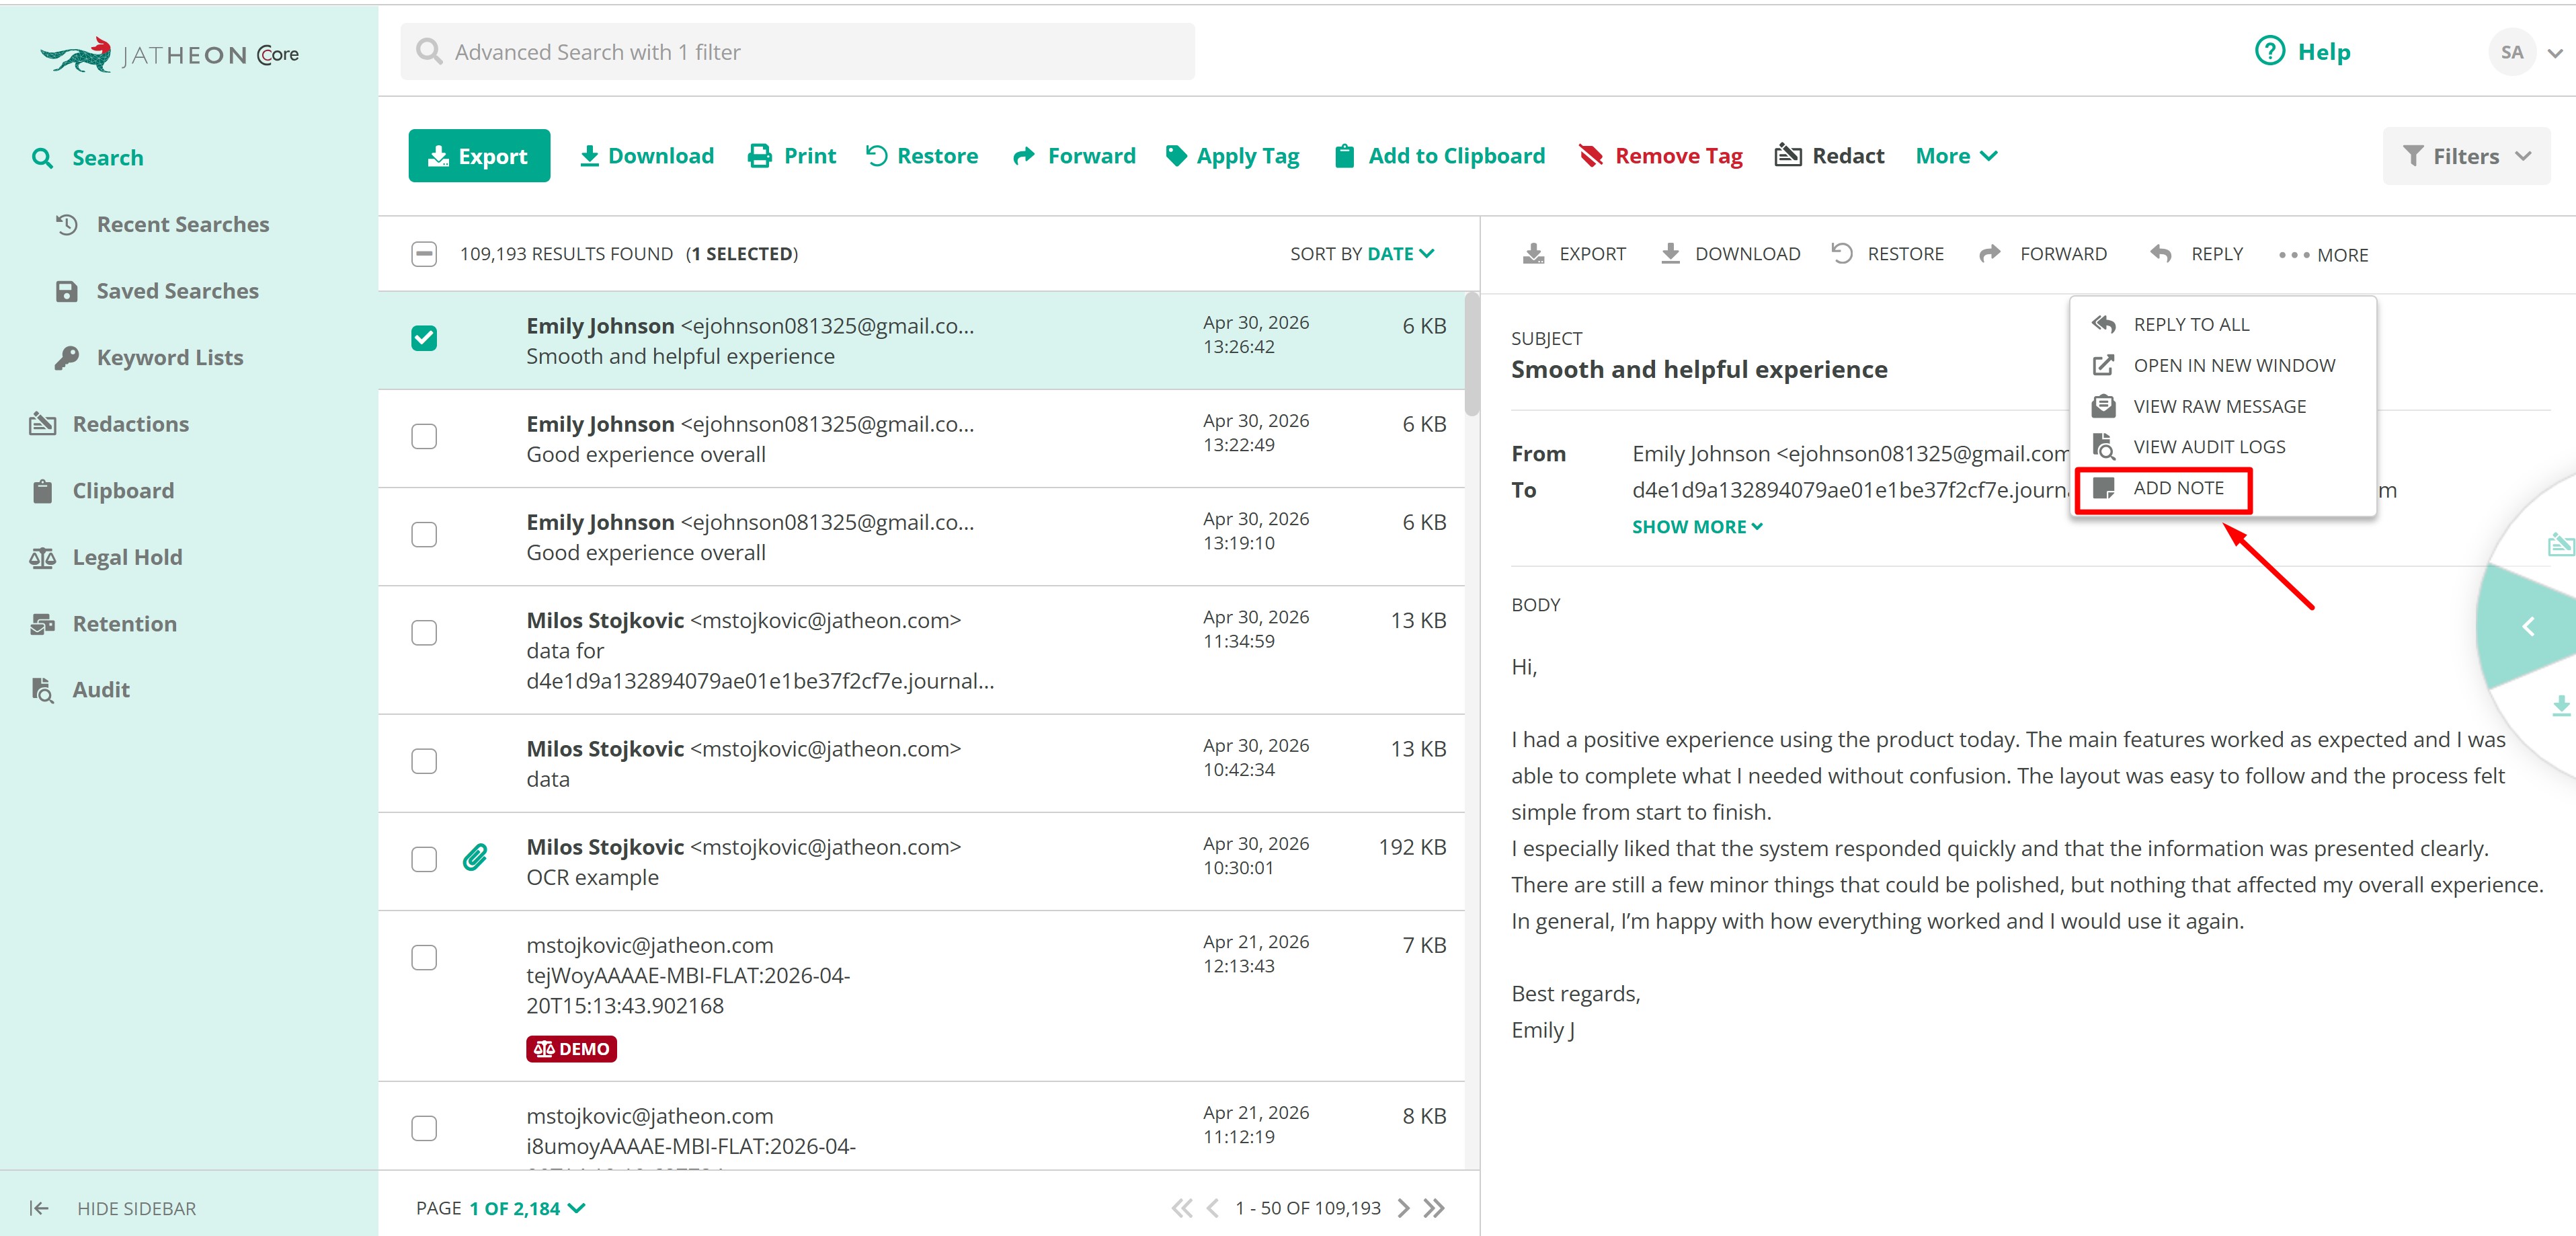Expand the More dropdown in the main toolbar
The height and width of the screenshot is (1236, 2576).
pyautogui.click(x=1956, y=156)
